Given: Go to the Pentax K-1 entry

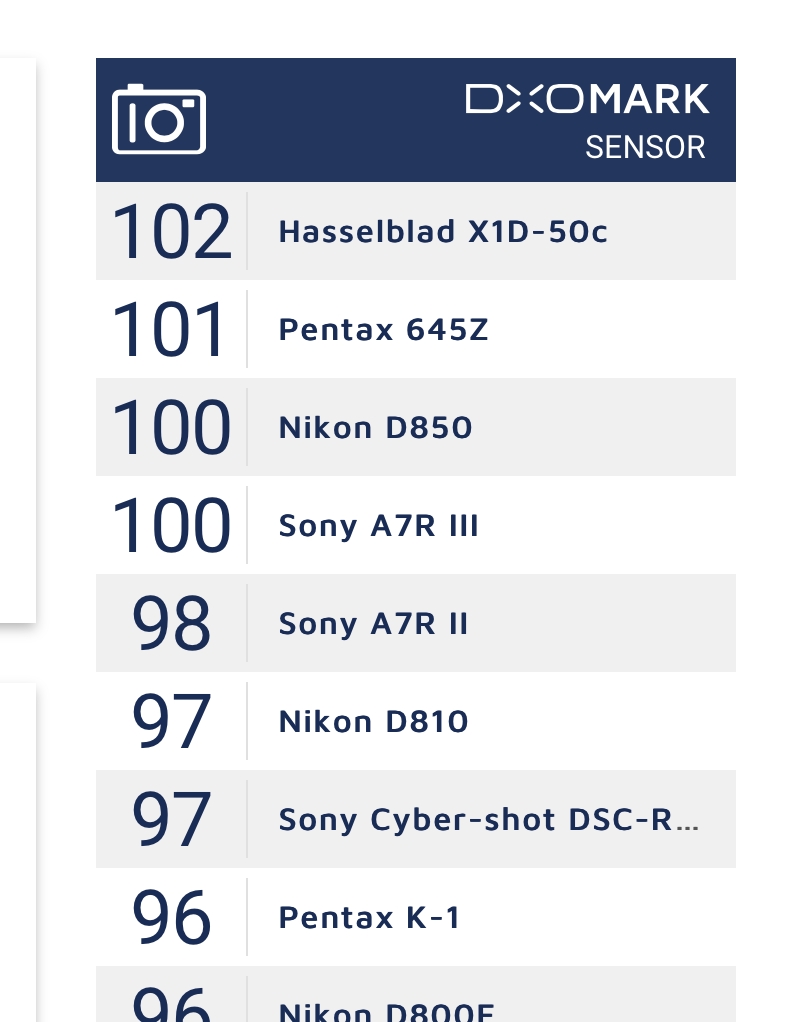Looking at the screenshot, I should [370, 918].
